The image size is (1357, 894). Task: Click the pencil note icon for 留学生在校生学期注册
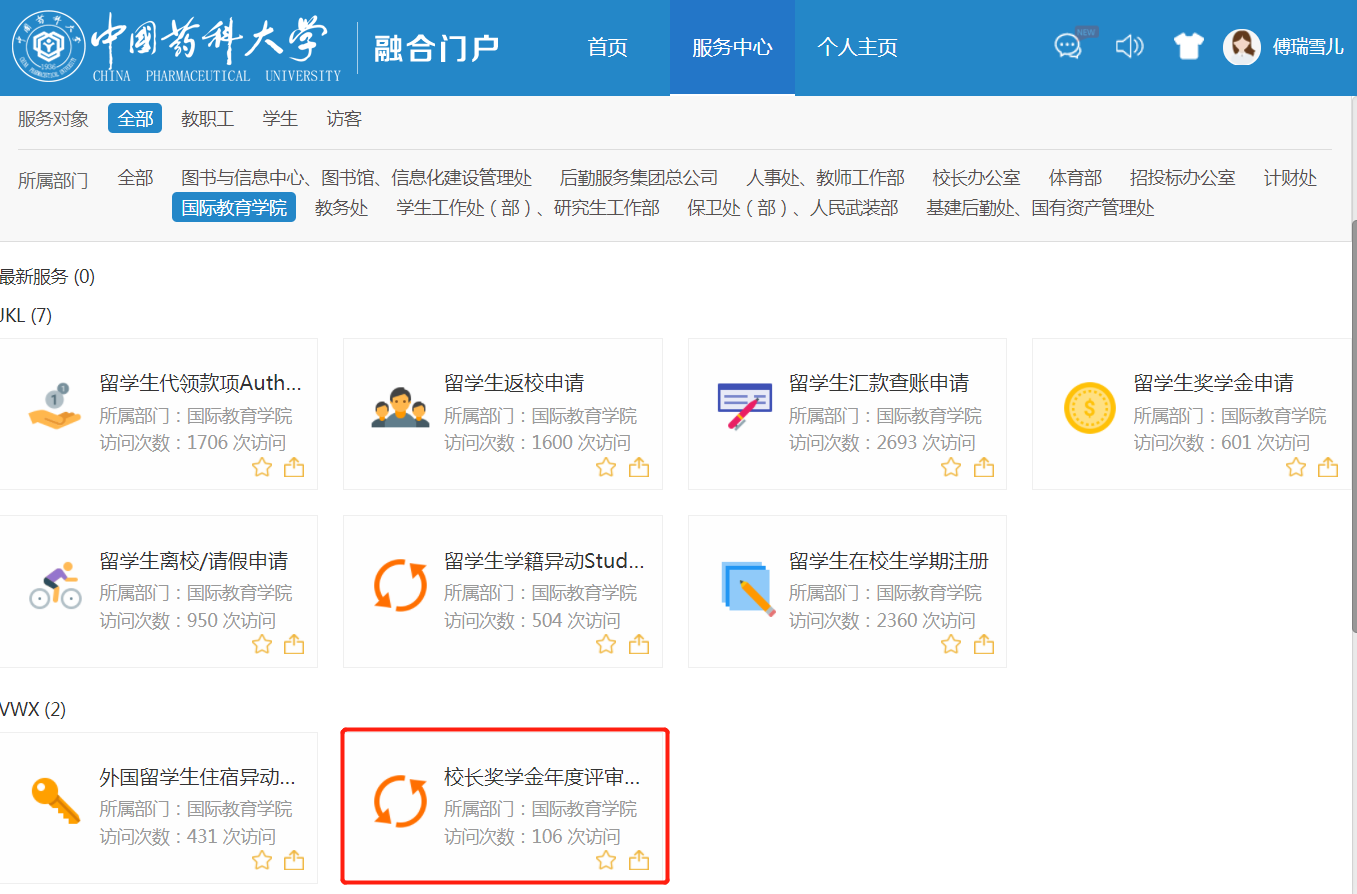[747, 587]
